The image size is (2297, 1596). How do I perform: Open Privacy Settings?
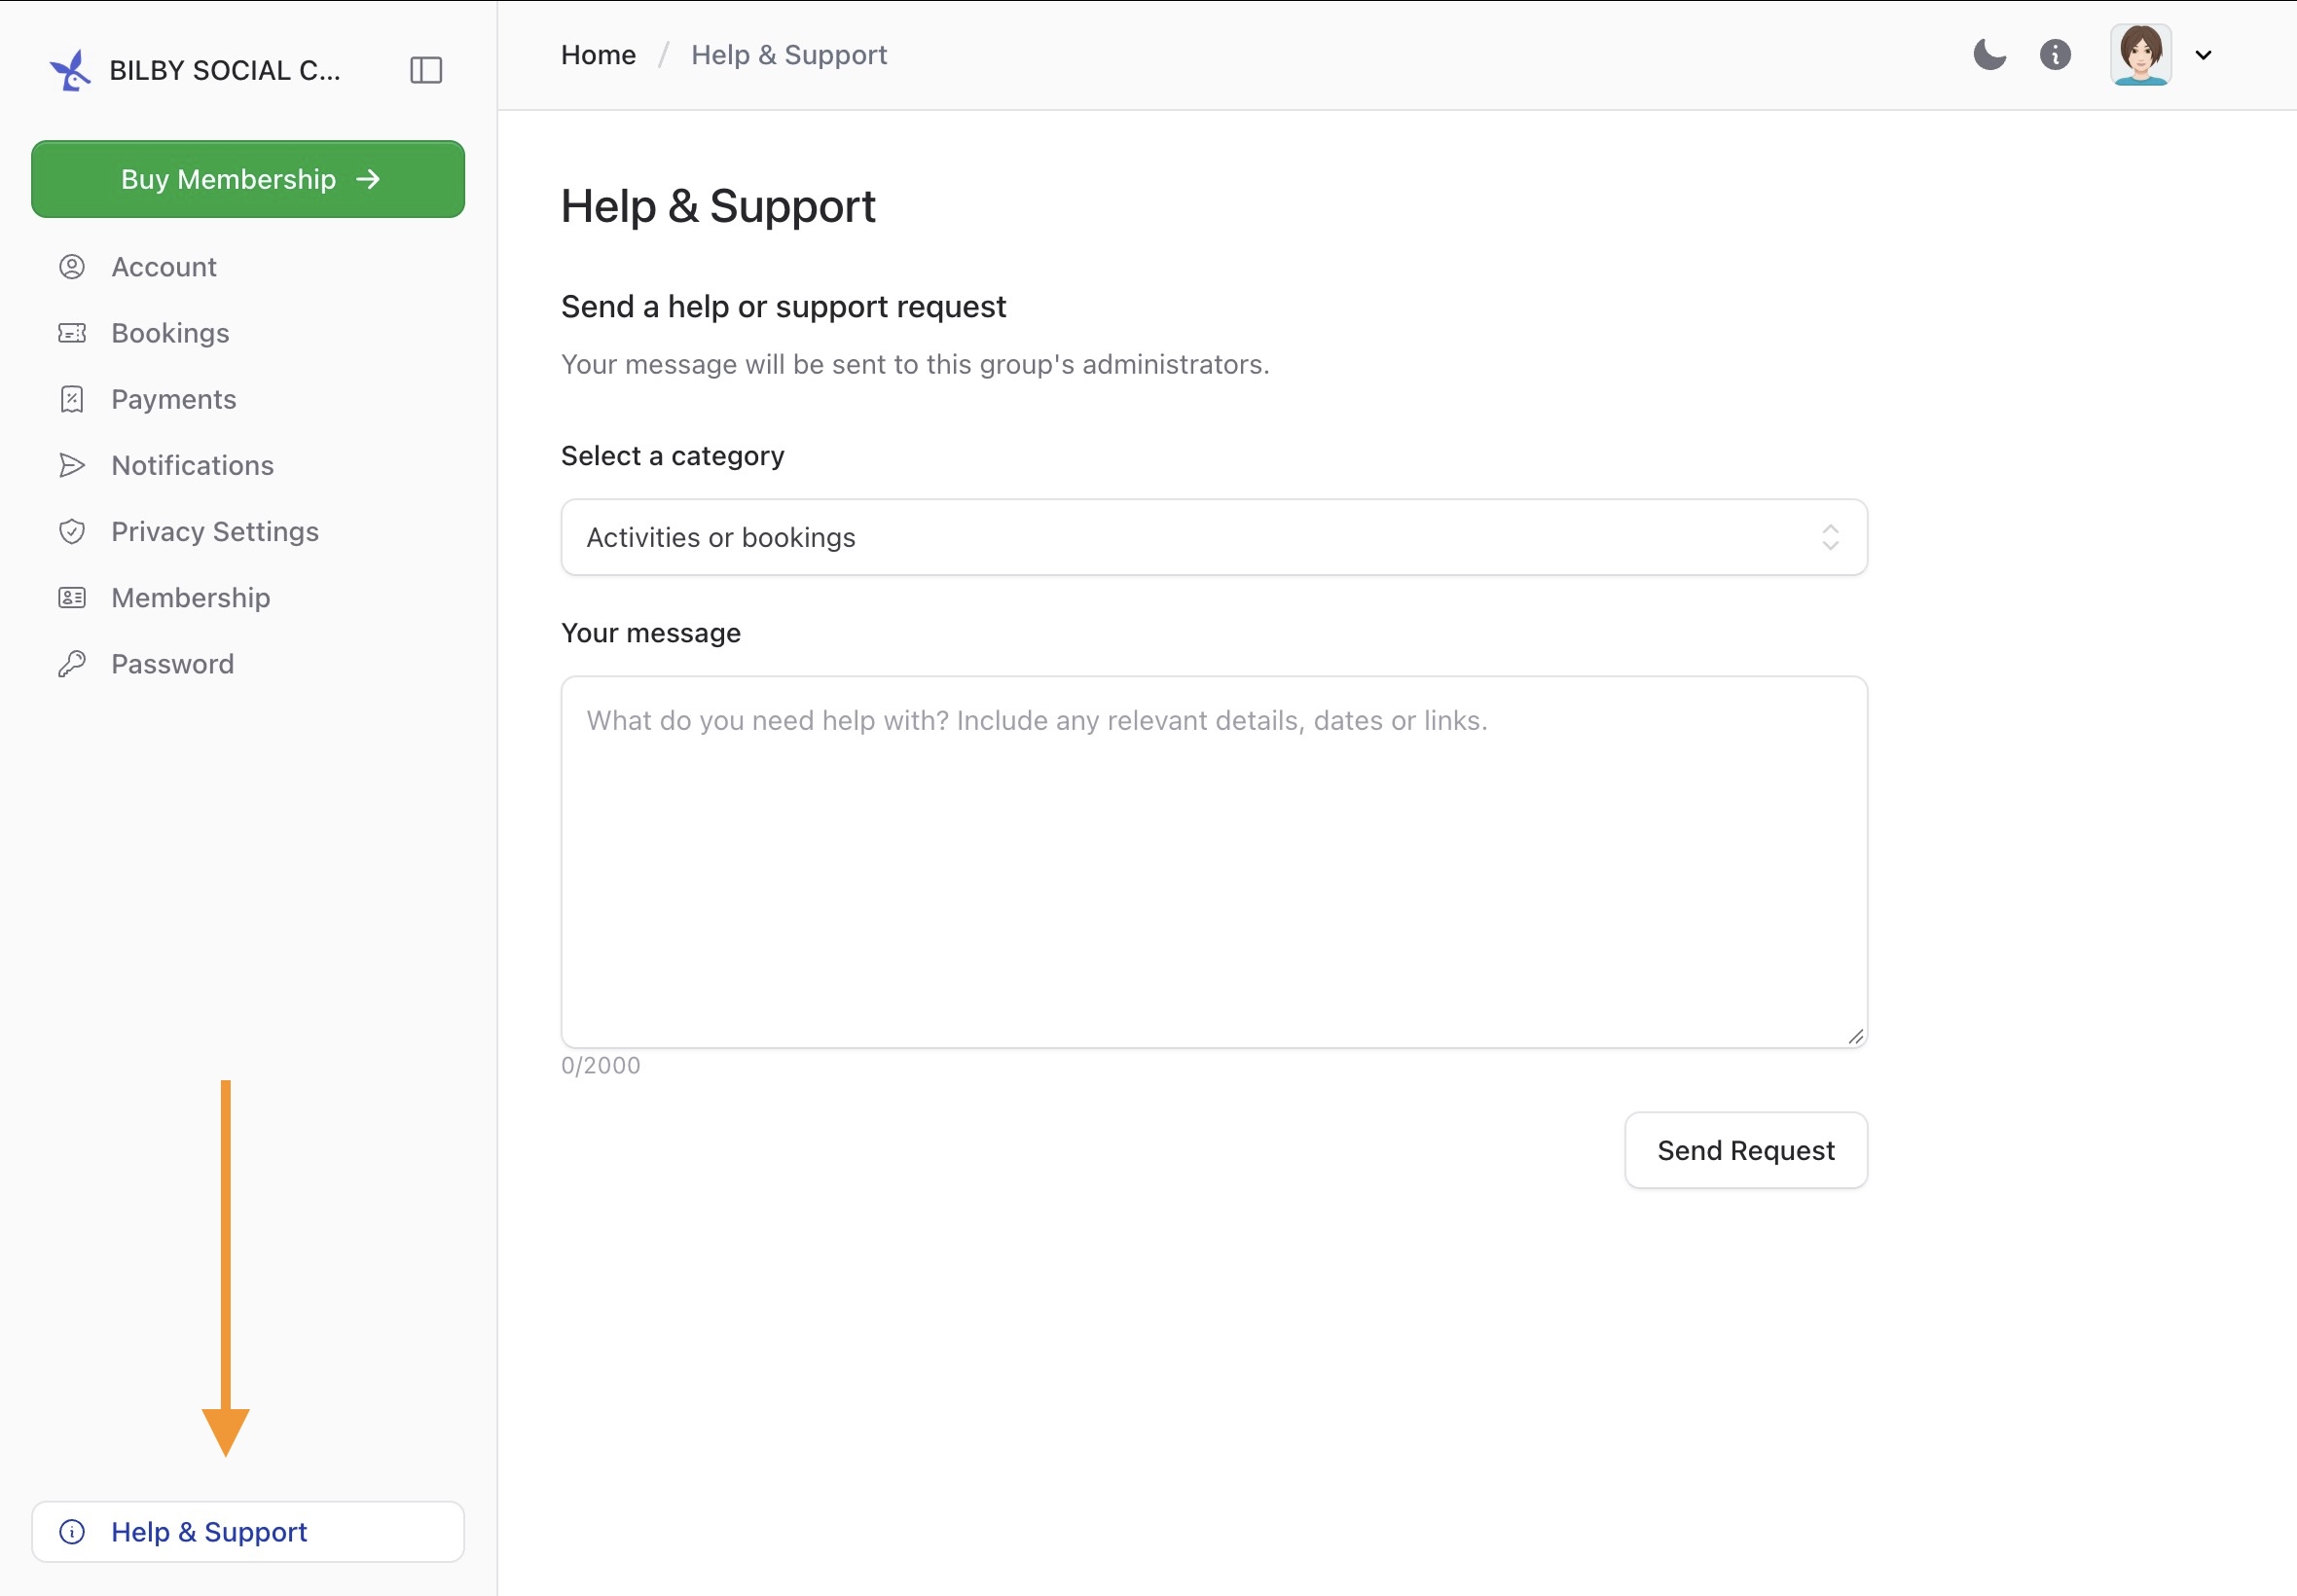click(x=248, y=531)
